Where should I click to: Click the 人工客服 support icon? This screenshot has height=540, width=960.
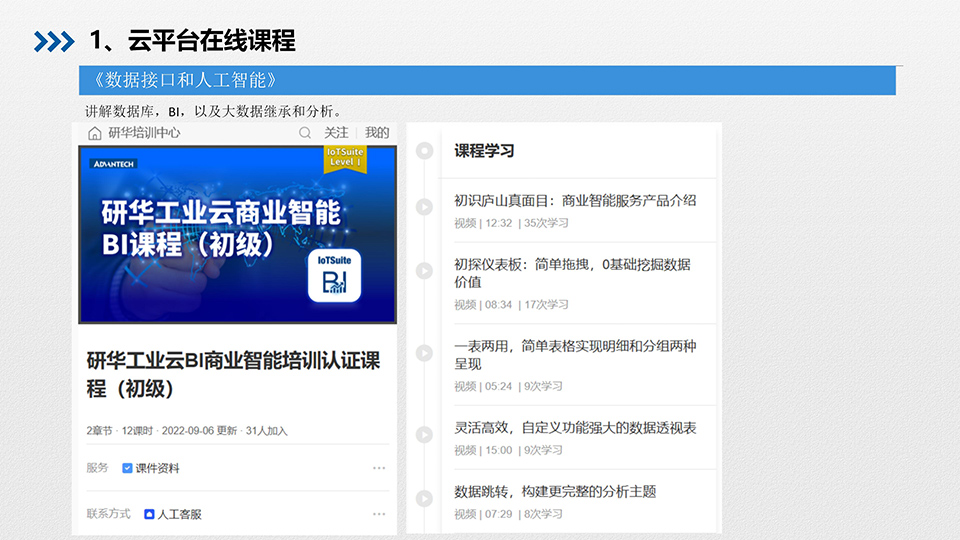150,514
